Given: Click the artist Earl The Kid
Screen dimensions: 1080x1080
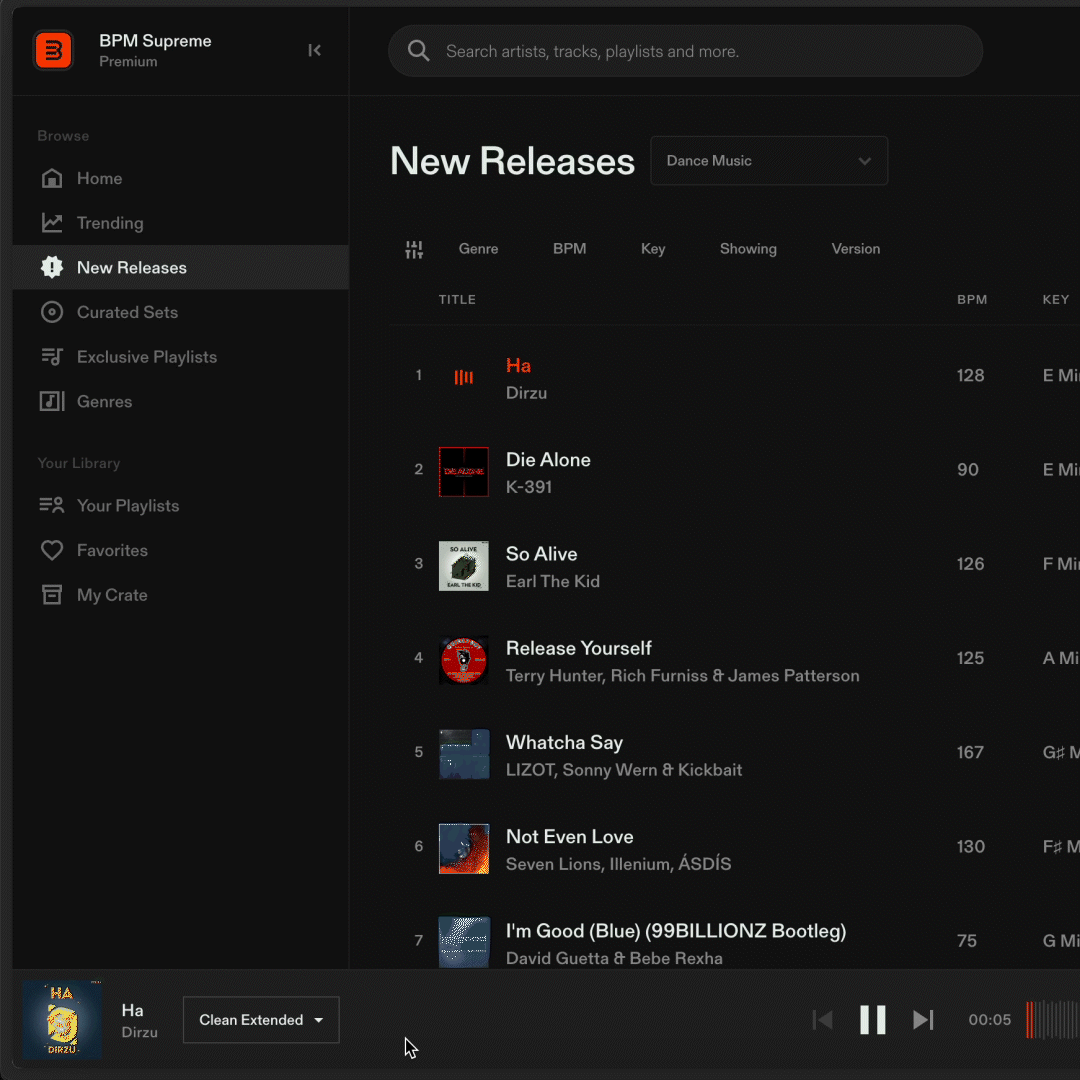Looking at the screenshot, I should click(552, 581).
